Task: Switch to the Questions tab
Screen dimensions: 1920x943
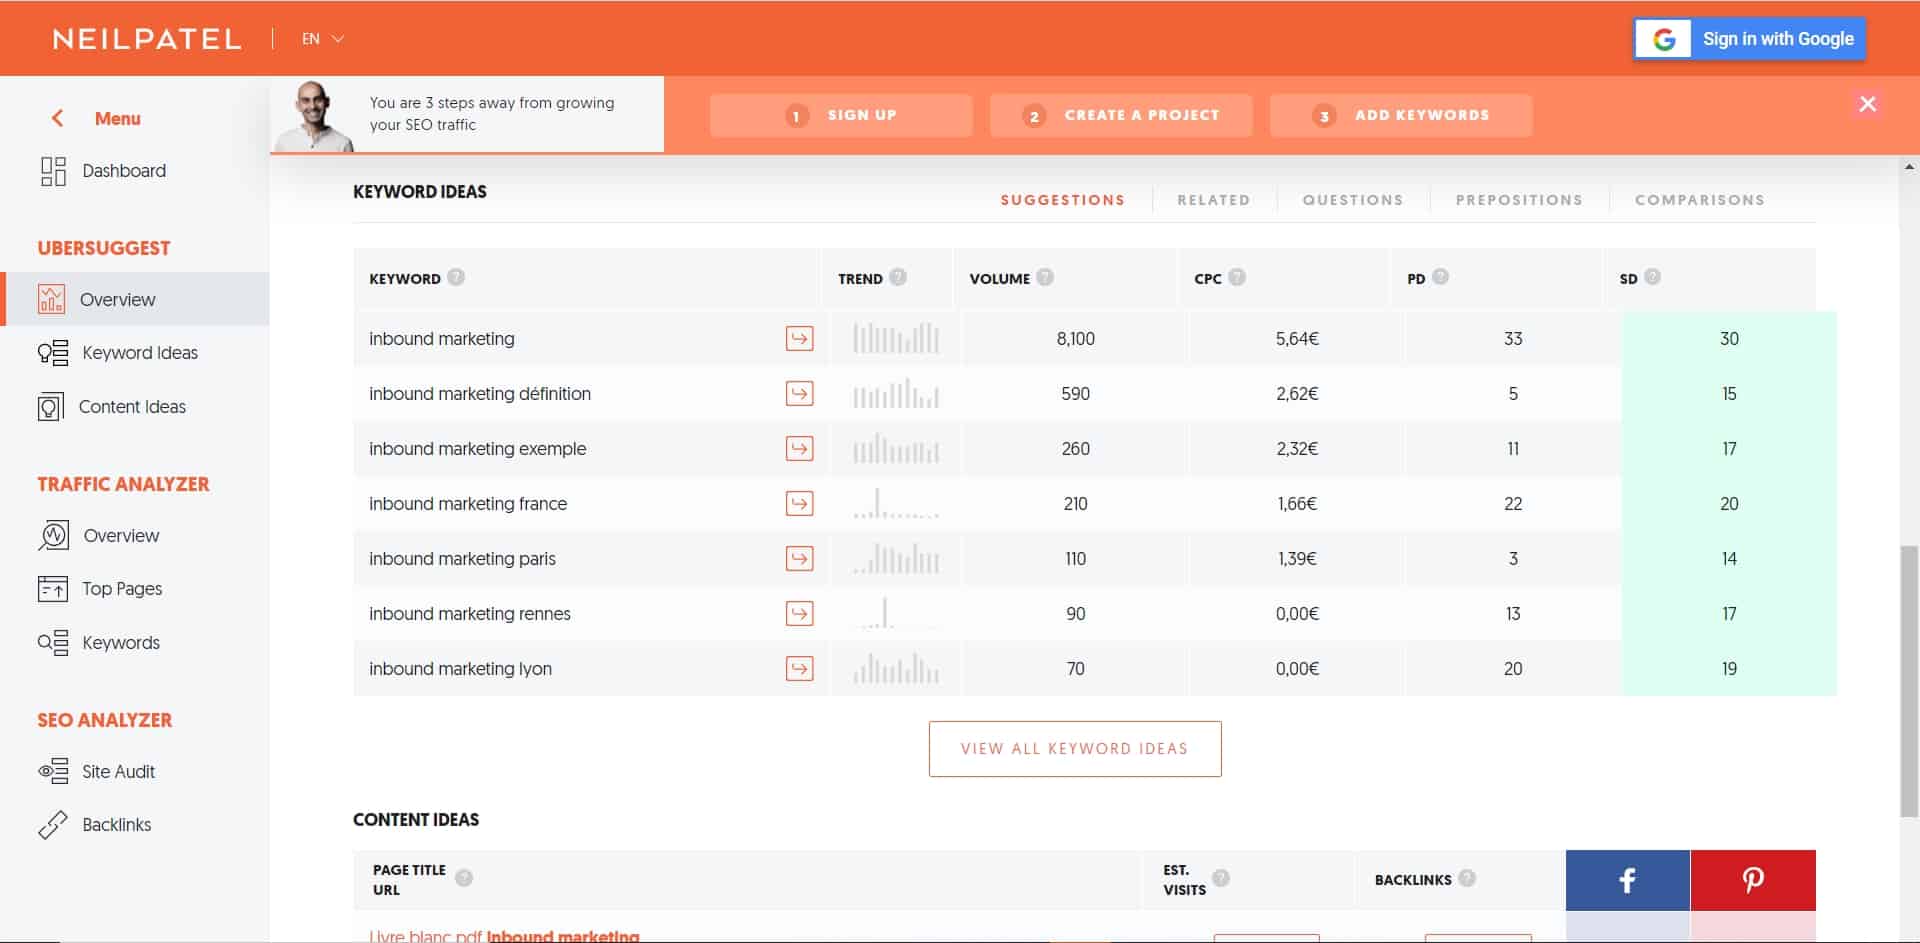Action: (x=1352, y=200)
